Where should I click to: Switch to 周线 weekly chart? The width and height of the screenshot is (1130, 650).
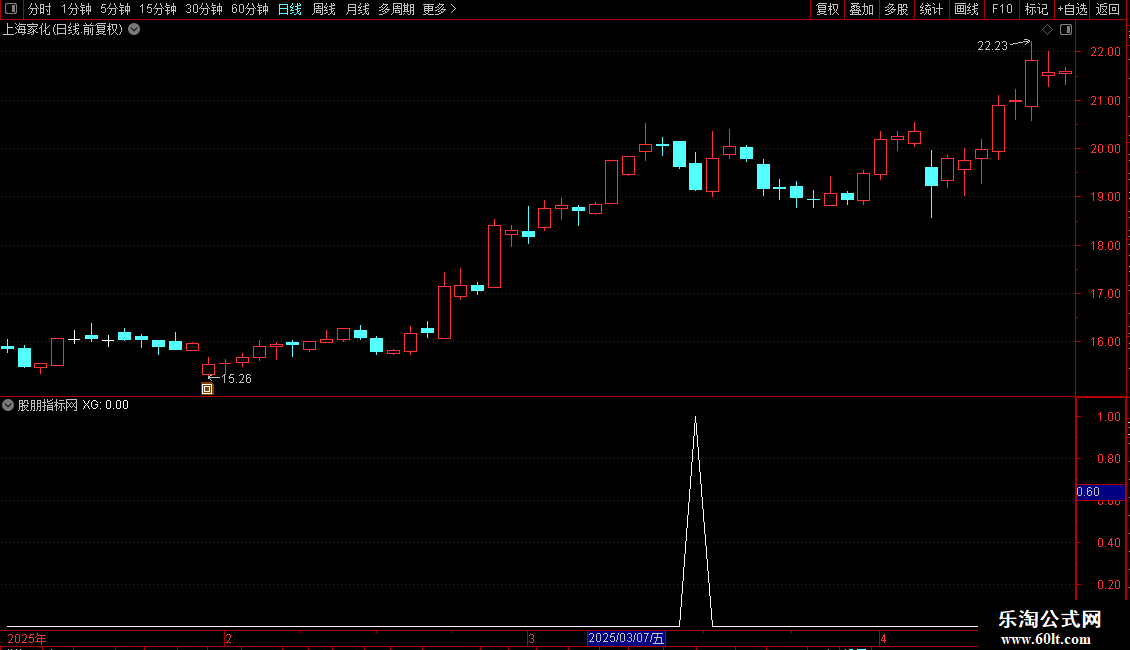tap(324, 9)
